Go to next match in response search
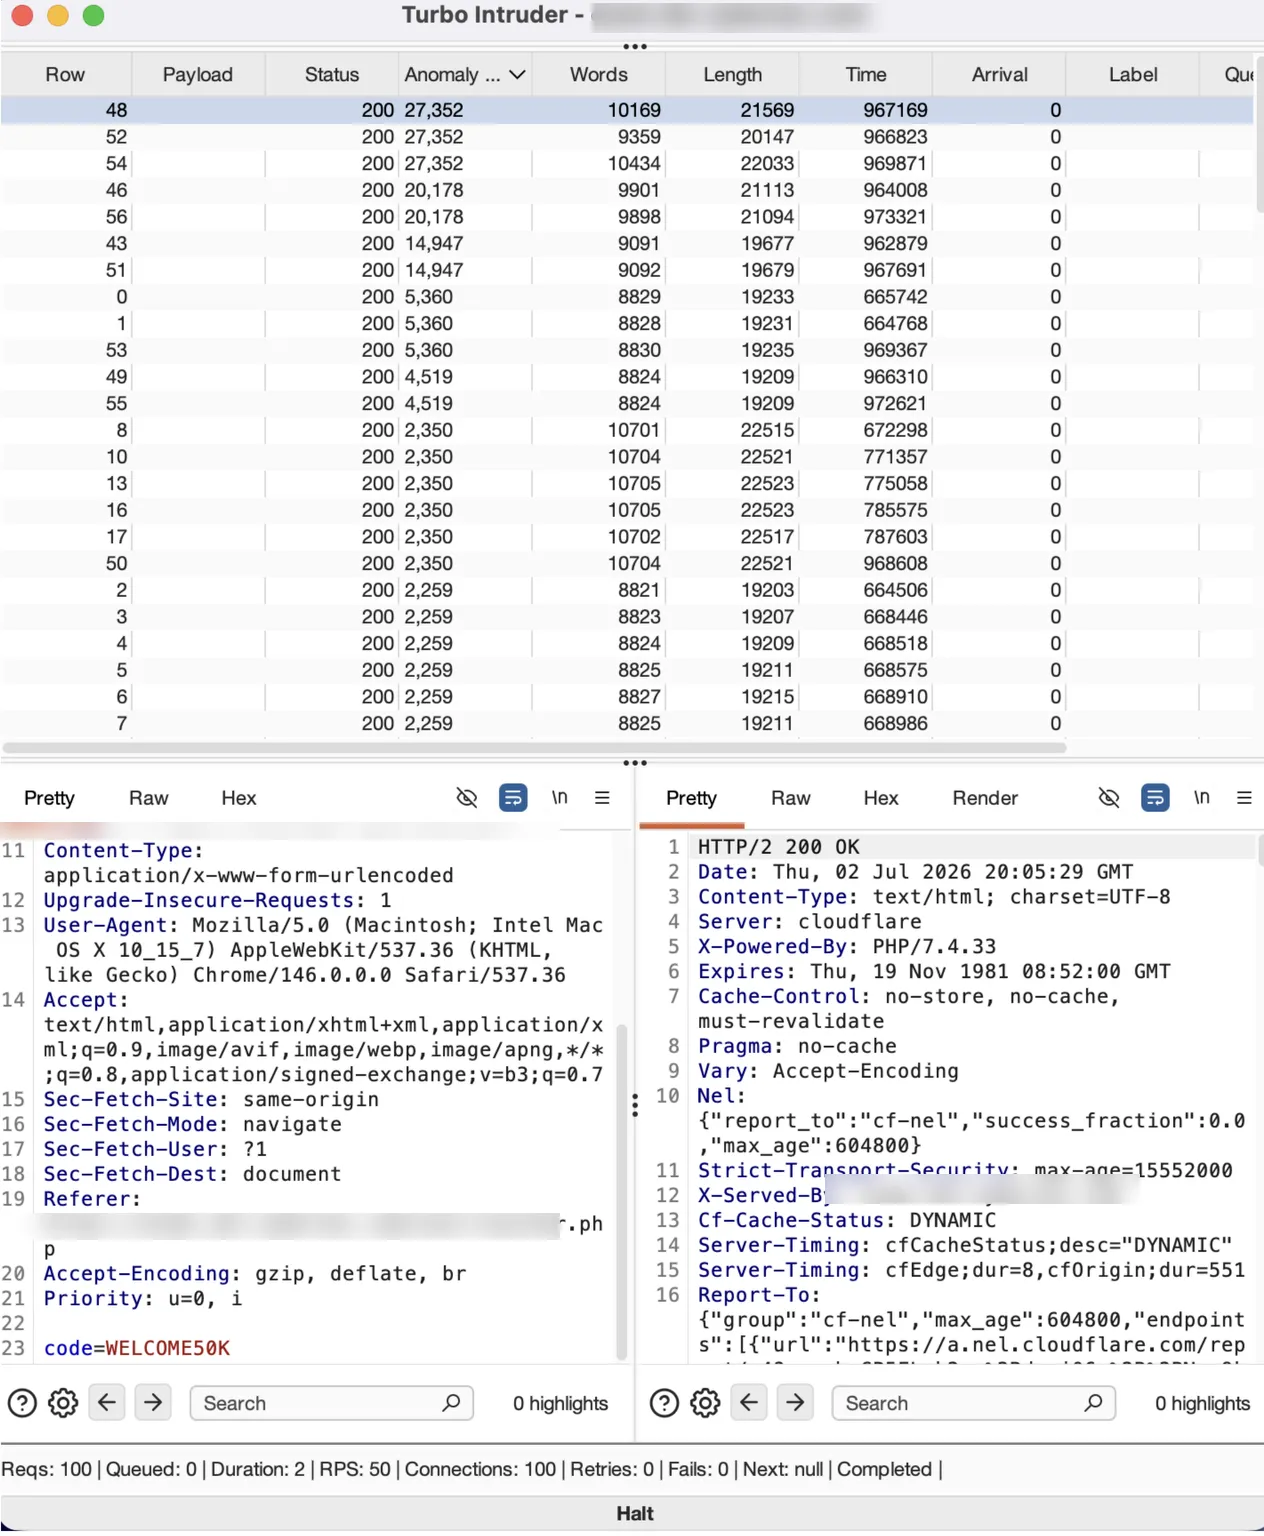This screenshot has width=1264, height=1536. click(x=795, y=1403)
